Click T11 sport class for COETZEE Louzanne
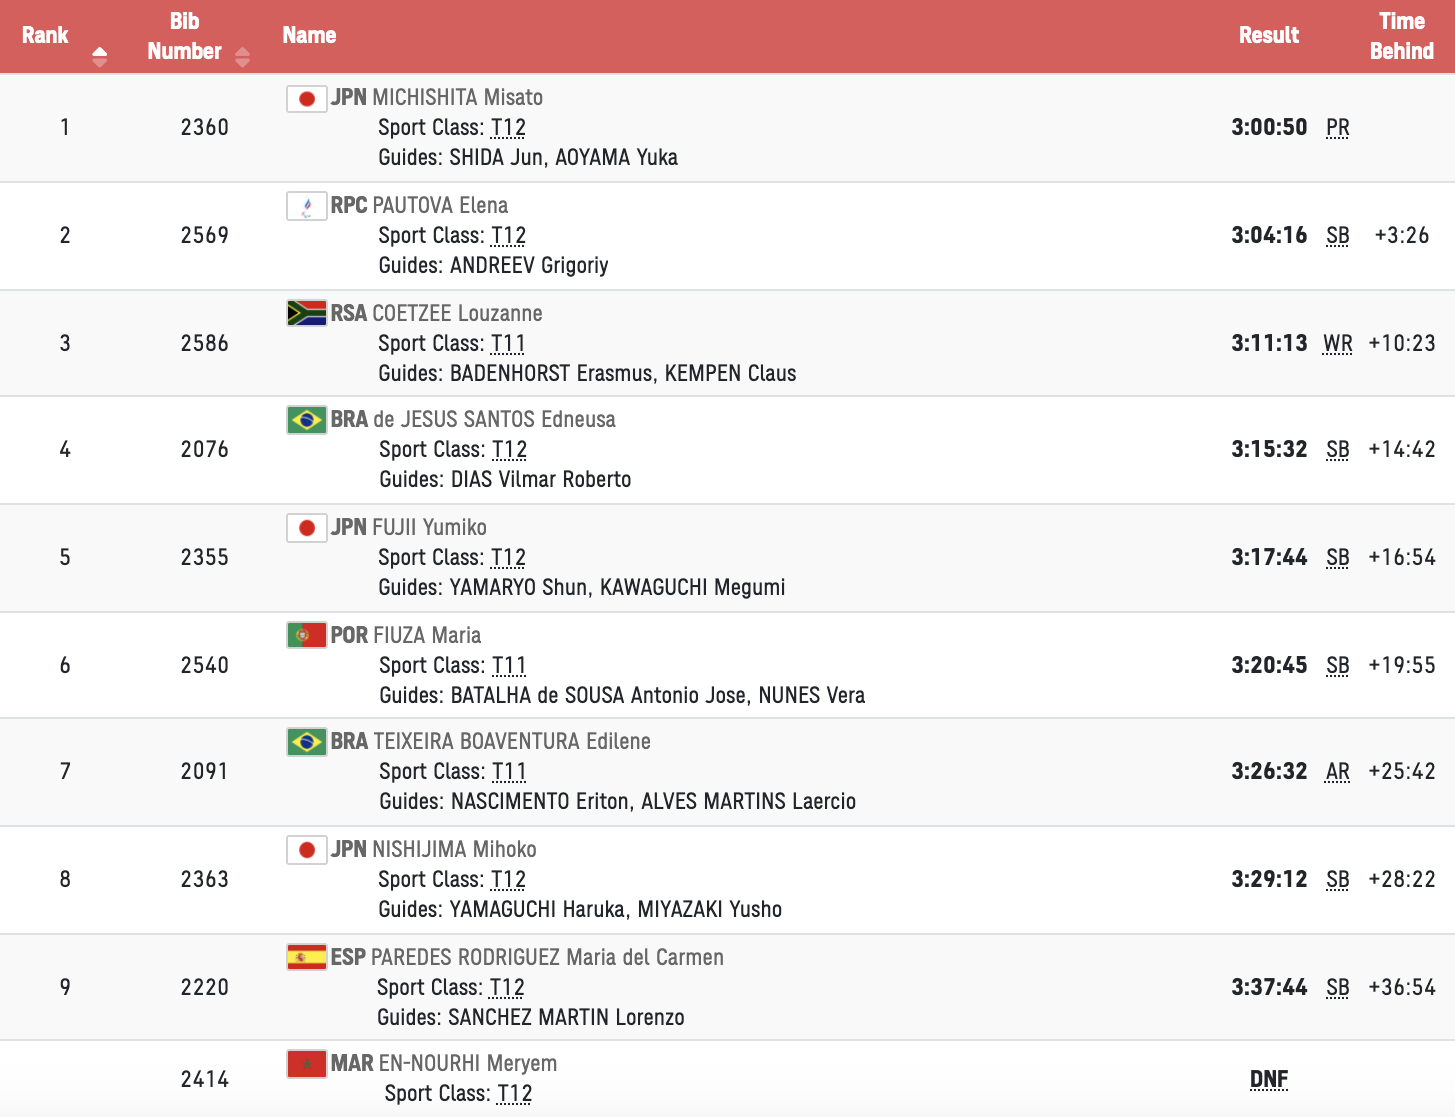This screenshot has height=1117, width=1455. pyautogui.click(x=508, y=344)
